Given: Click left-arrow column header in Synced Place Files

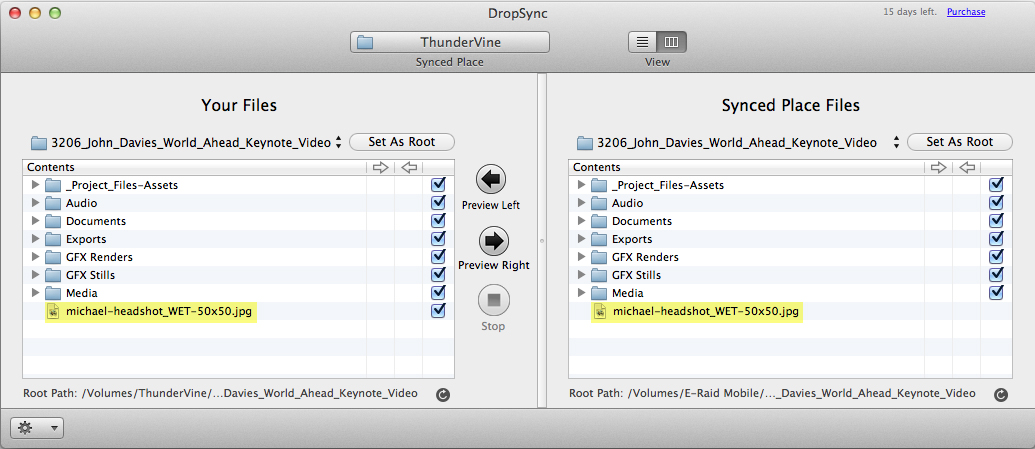Looking at the screenshot, I should click(x=967, y=168).
